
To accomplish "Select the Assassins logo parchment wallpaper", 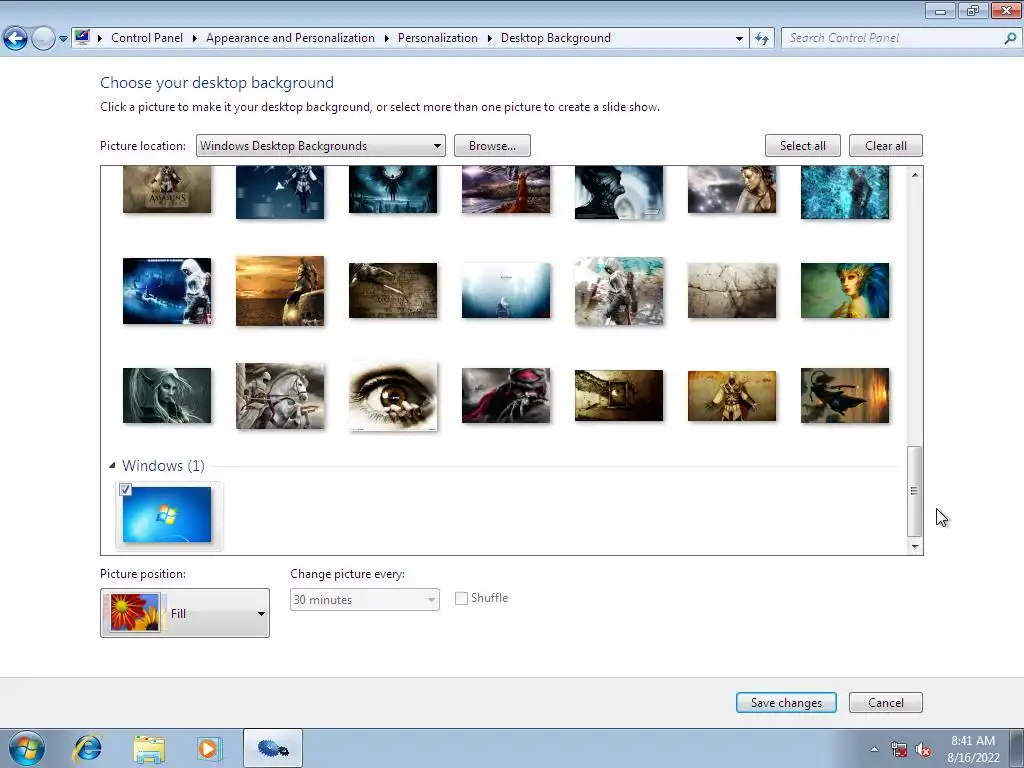I will click(167, 189).
